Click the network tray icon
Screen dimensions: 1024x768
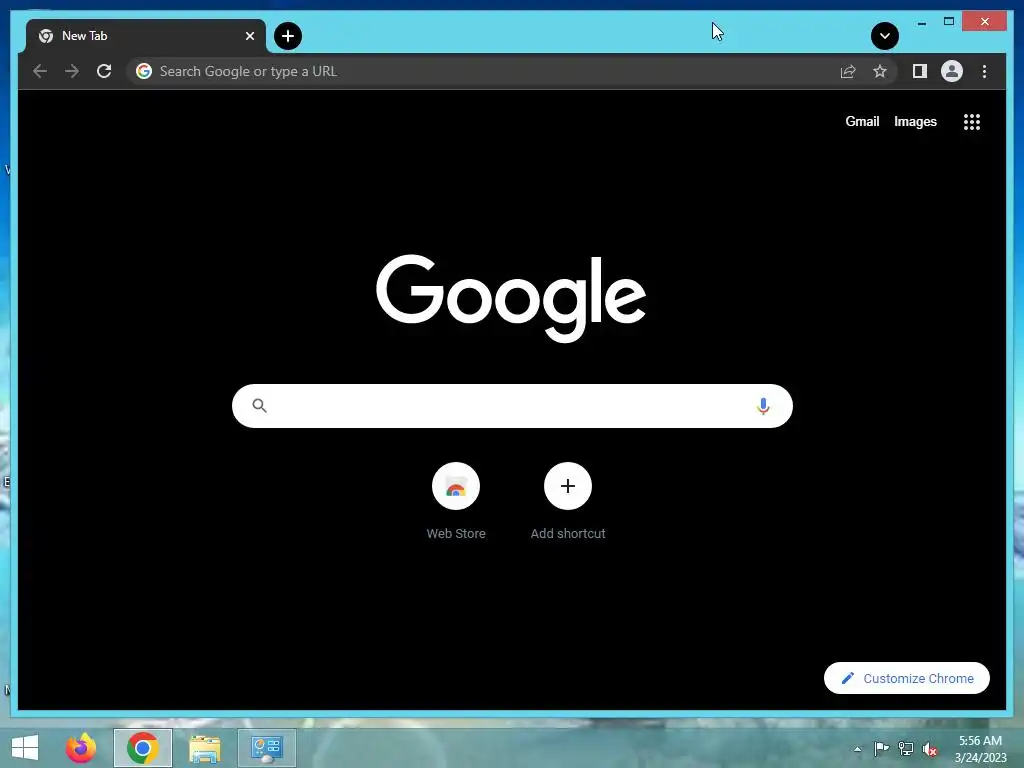(x=906, y=748)
